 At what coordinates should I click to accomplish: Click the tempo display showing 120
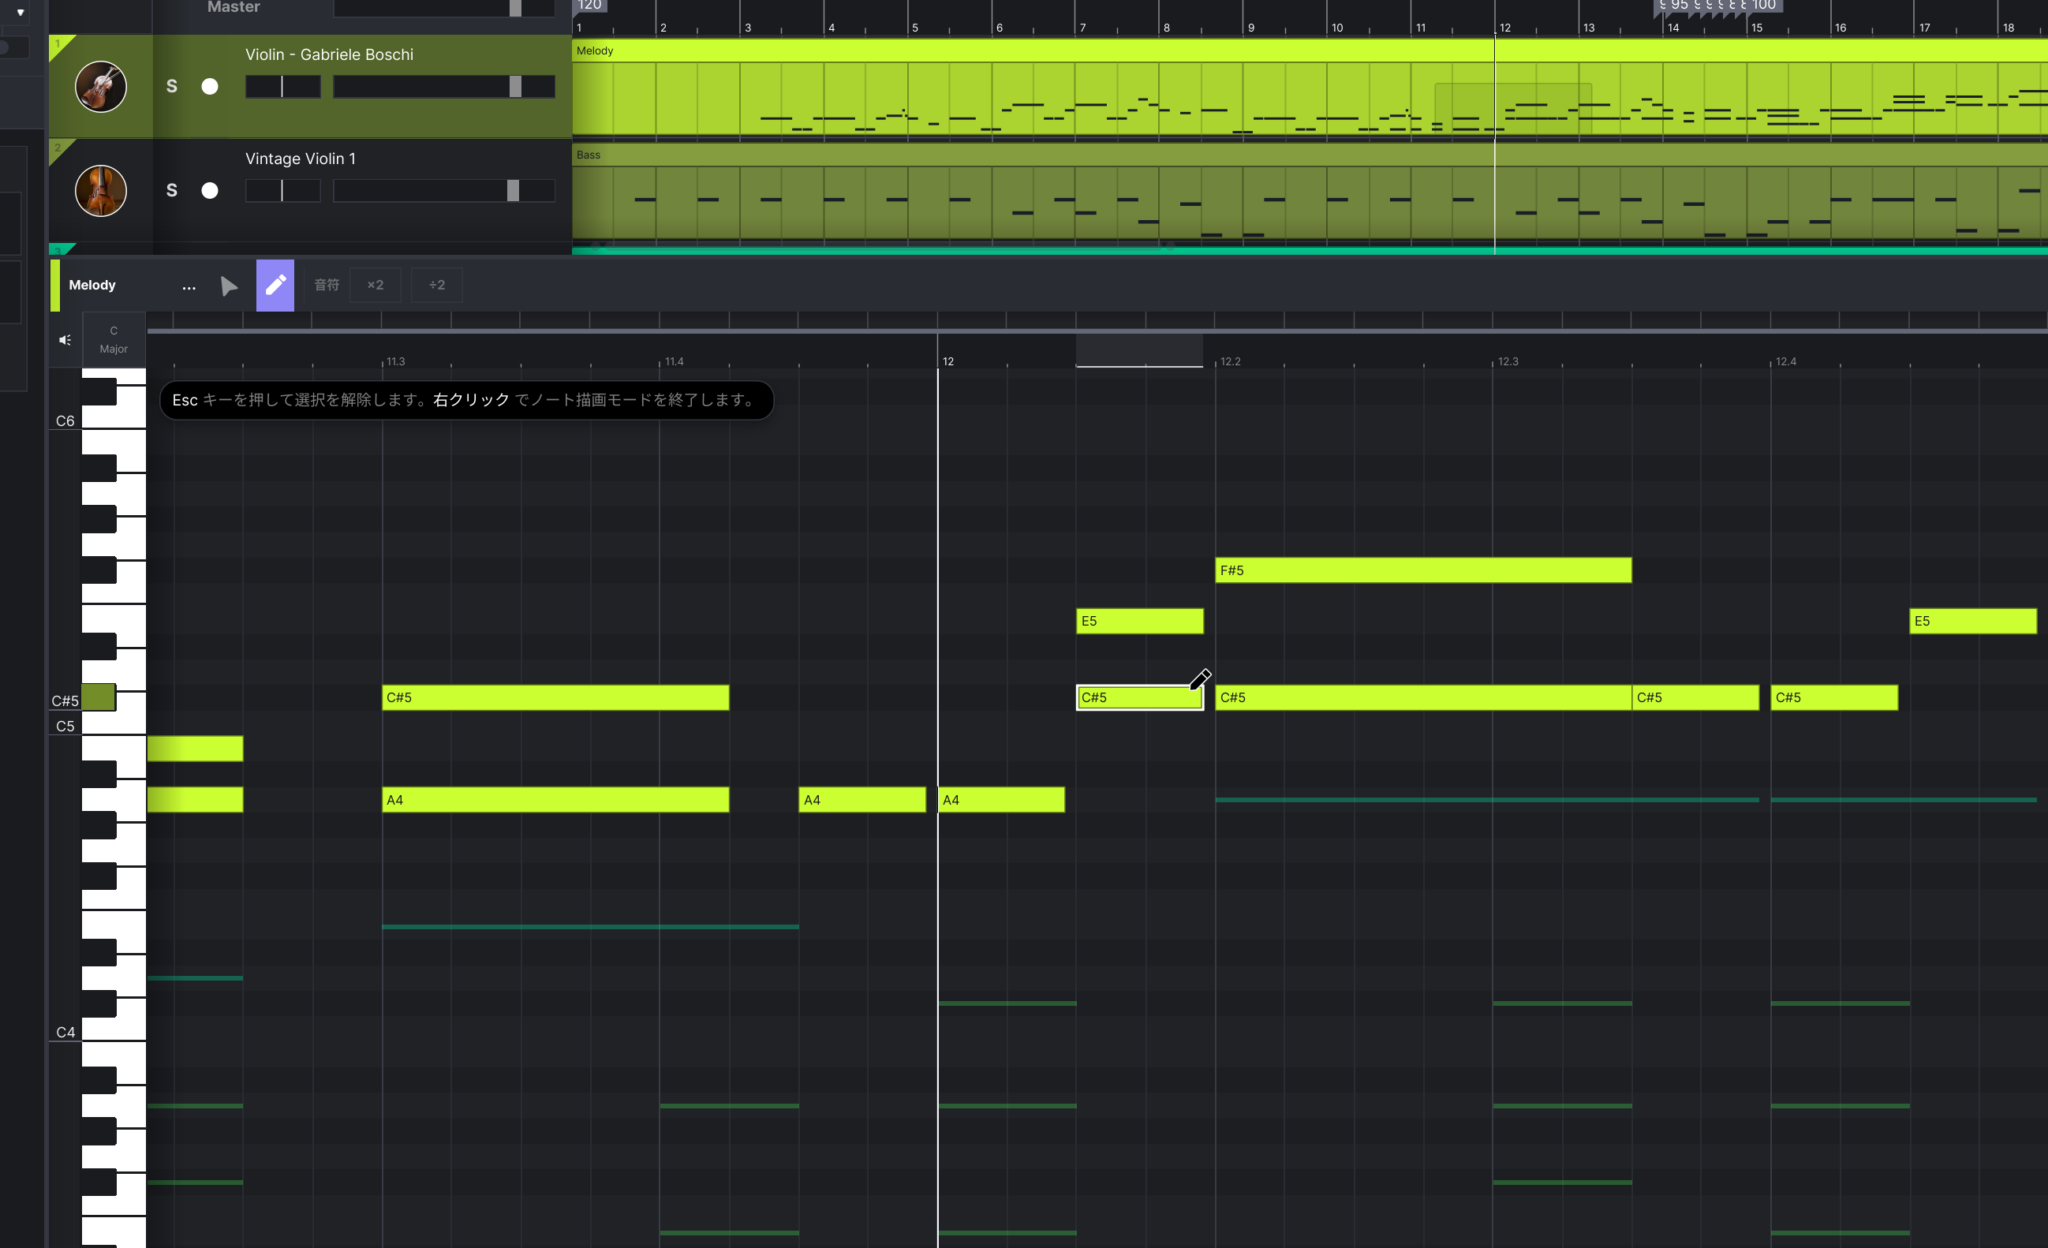coord(589,5)
